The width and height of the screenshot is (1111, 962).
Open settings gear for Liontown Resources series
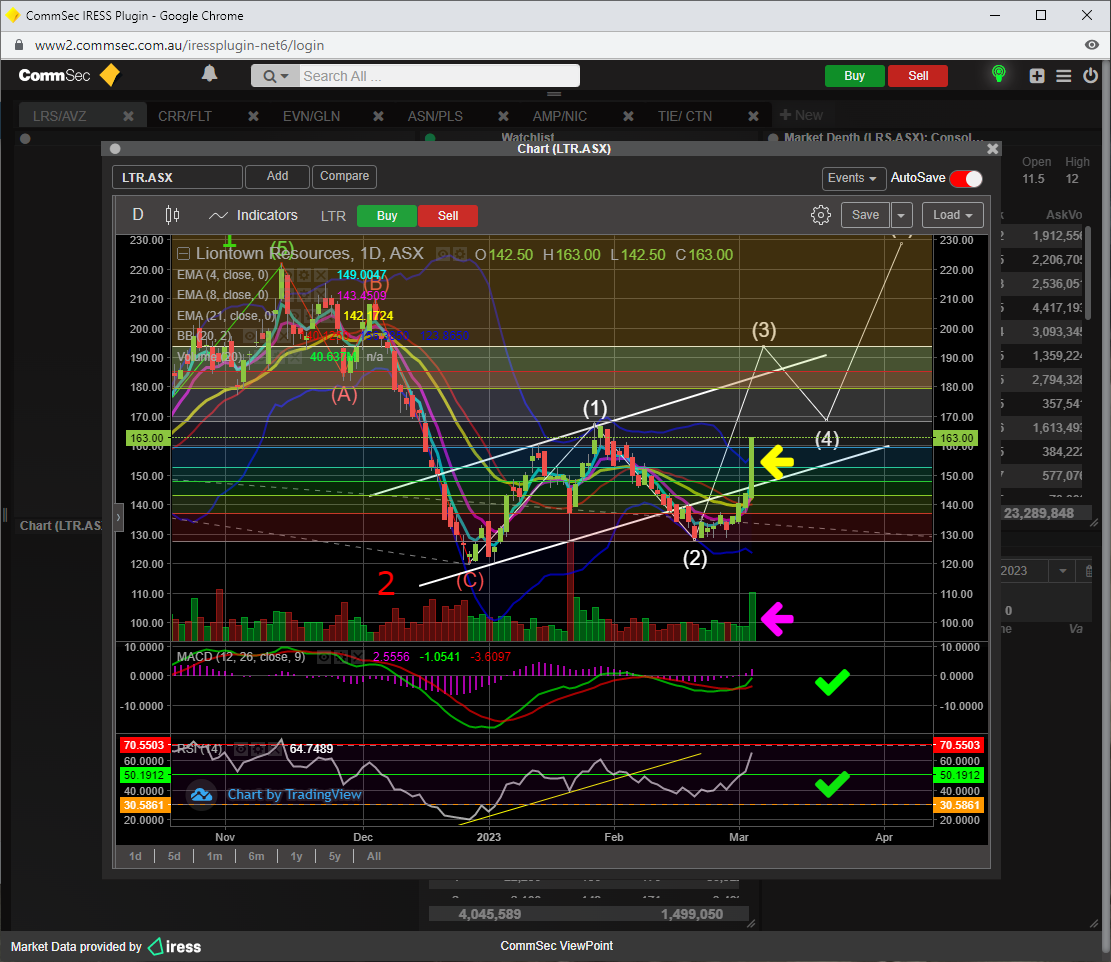[x=460, y=254]
